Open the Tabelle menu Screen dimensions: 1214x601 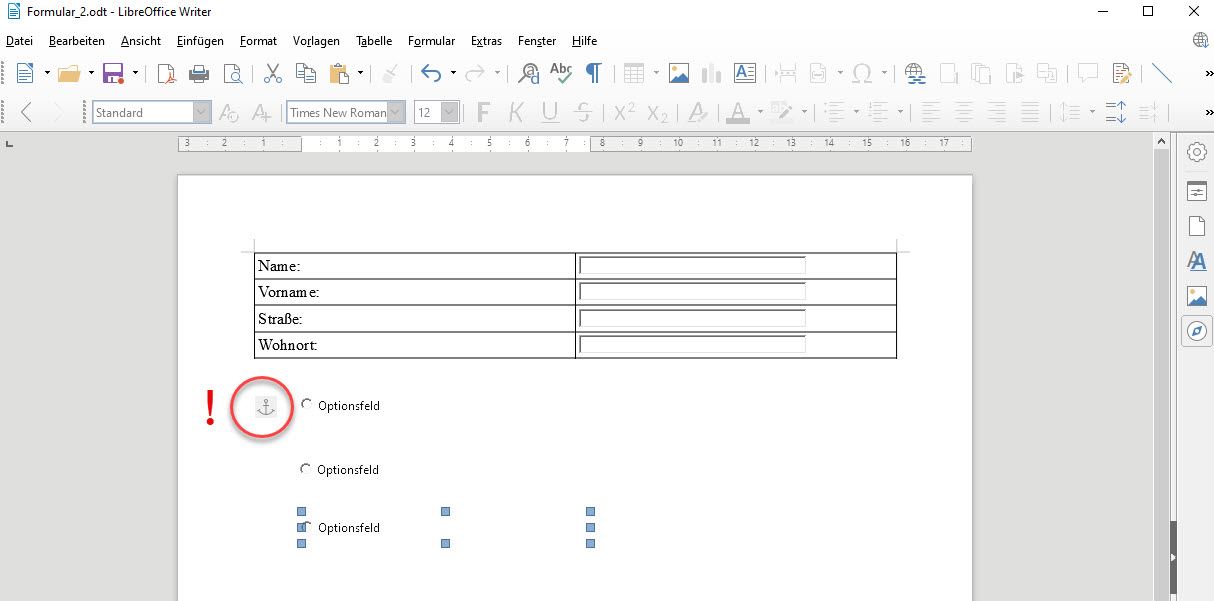click(374, 41)
